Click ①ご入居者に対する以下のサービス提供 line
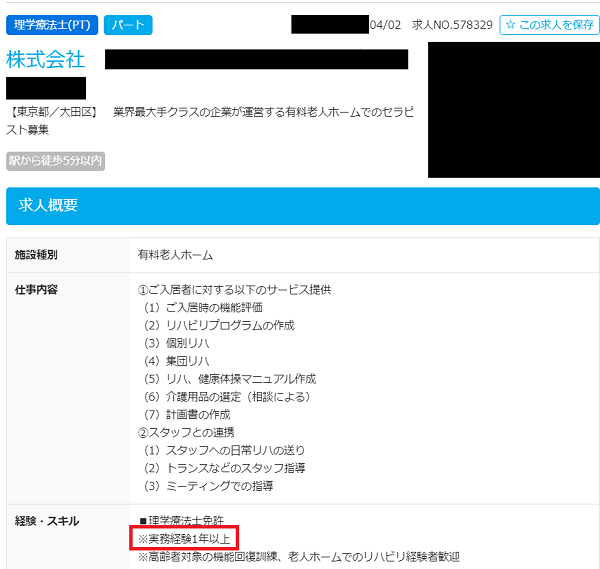 [x=234, y=290]
